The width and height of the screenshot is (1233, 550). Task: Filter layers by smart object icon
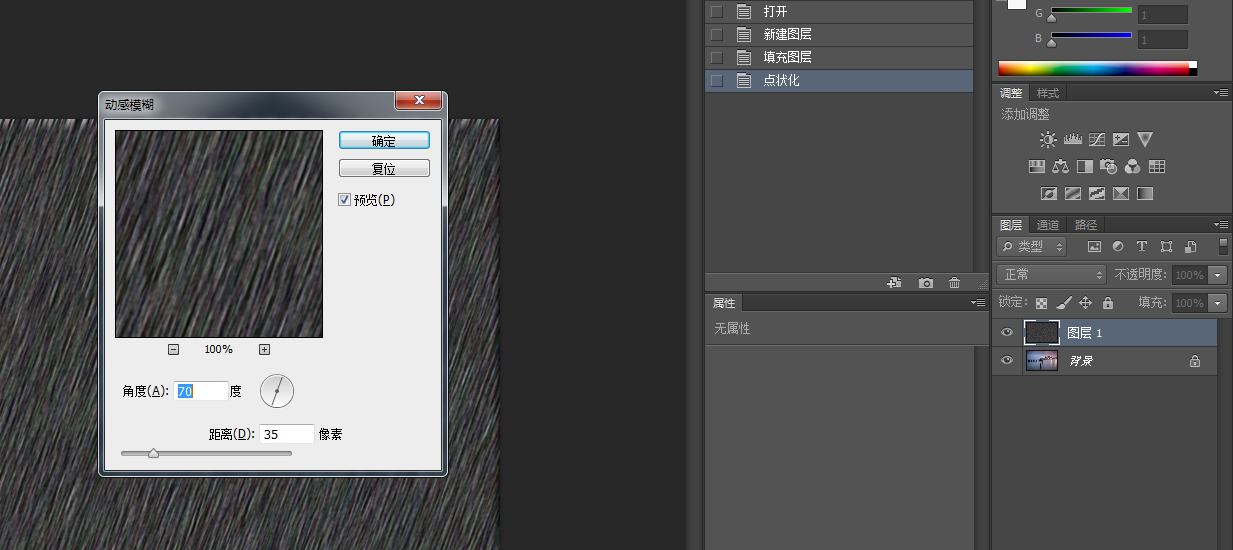point(1190,246)
